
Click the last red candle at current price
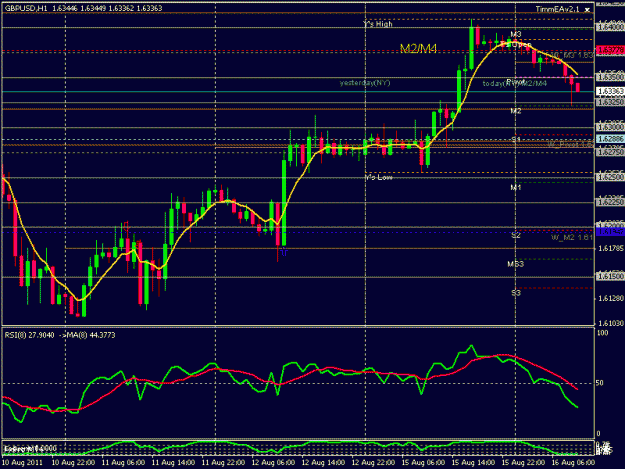point(578,87)
